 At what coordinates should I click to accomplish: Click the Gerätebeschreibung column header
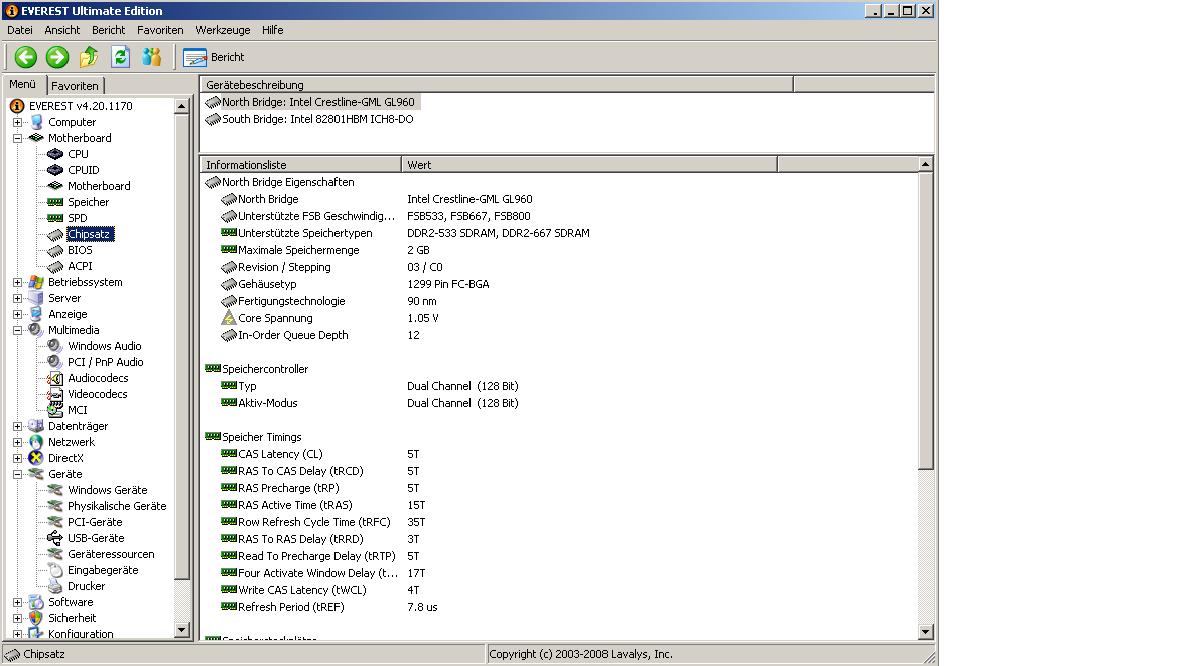(x=497, y=85)
